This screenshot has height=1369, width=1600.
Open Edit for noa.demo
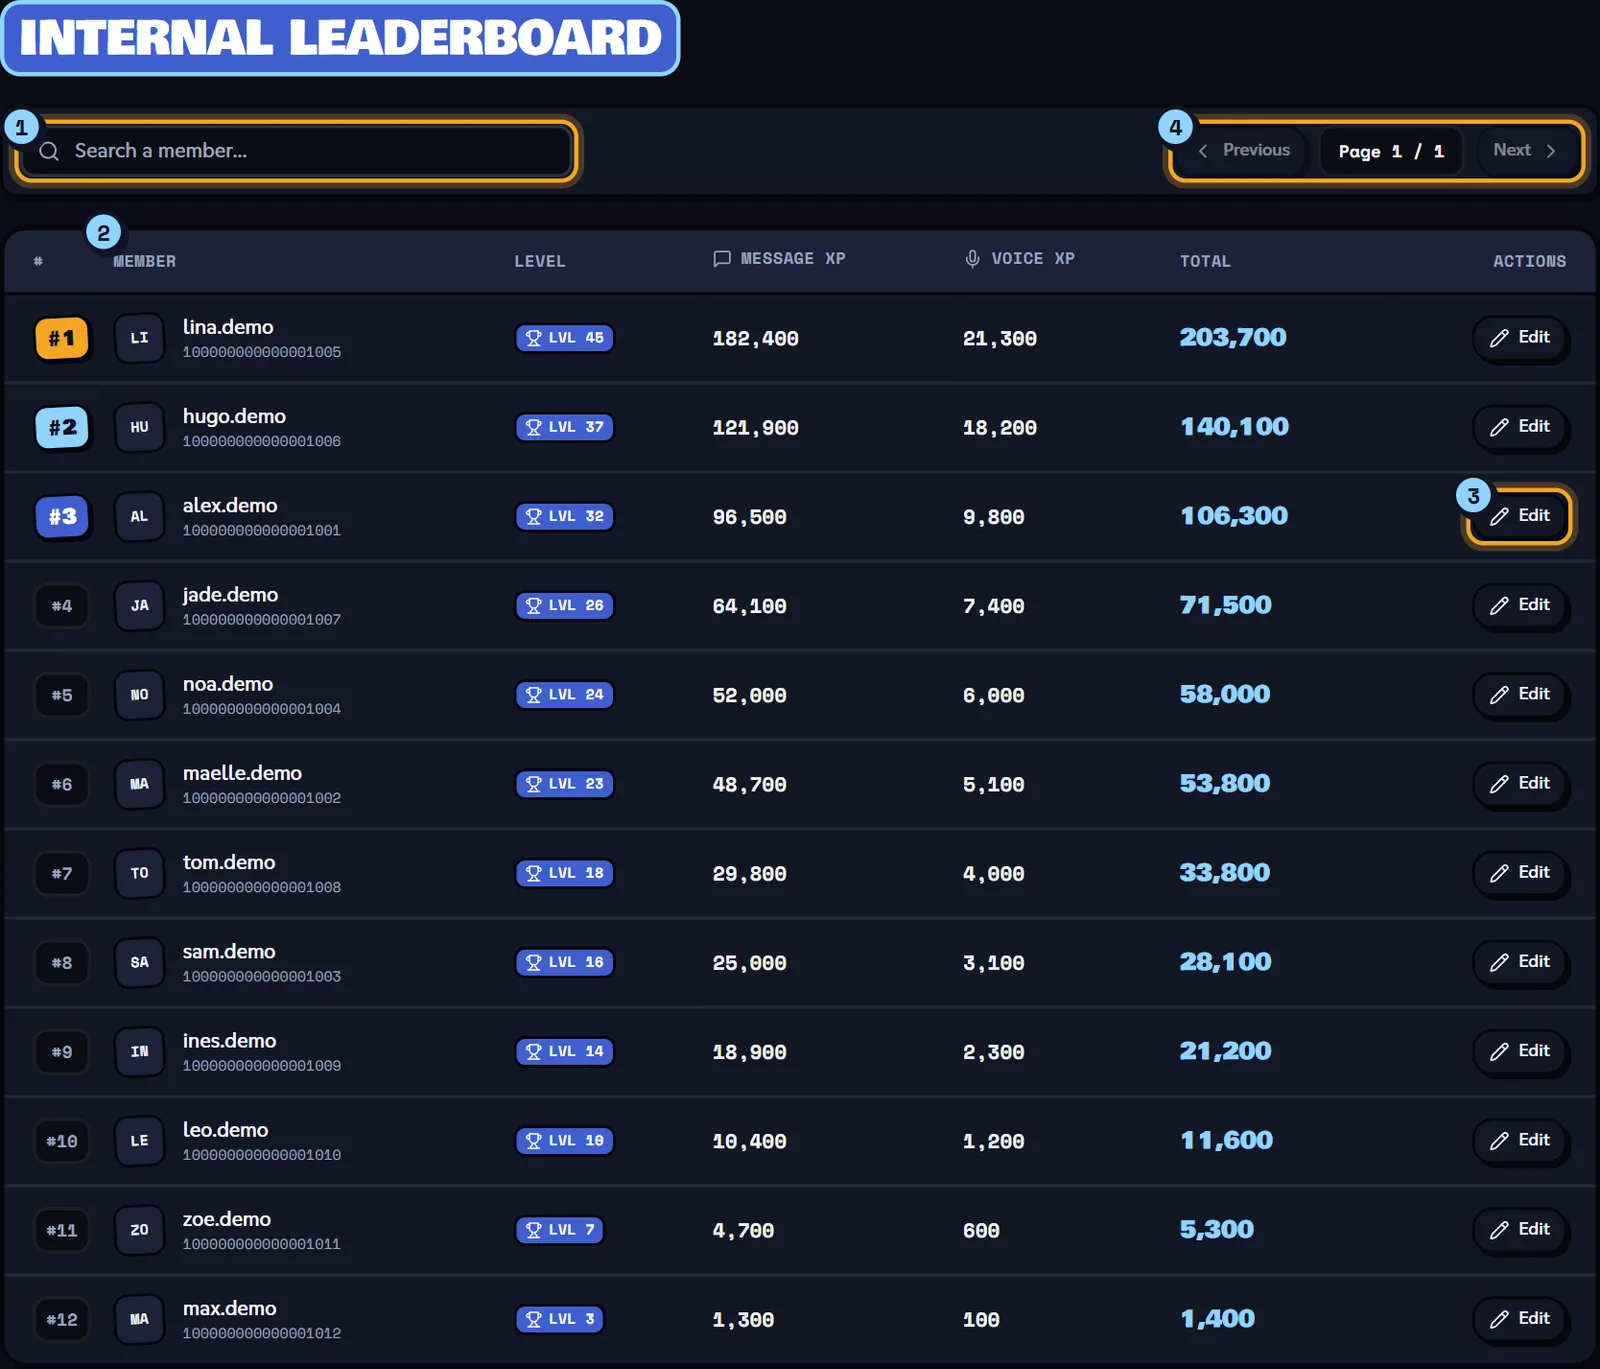(x=1520, y=694)
